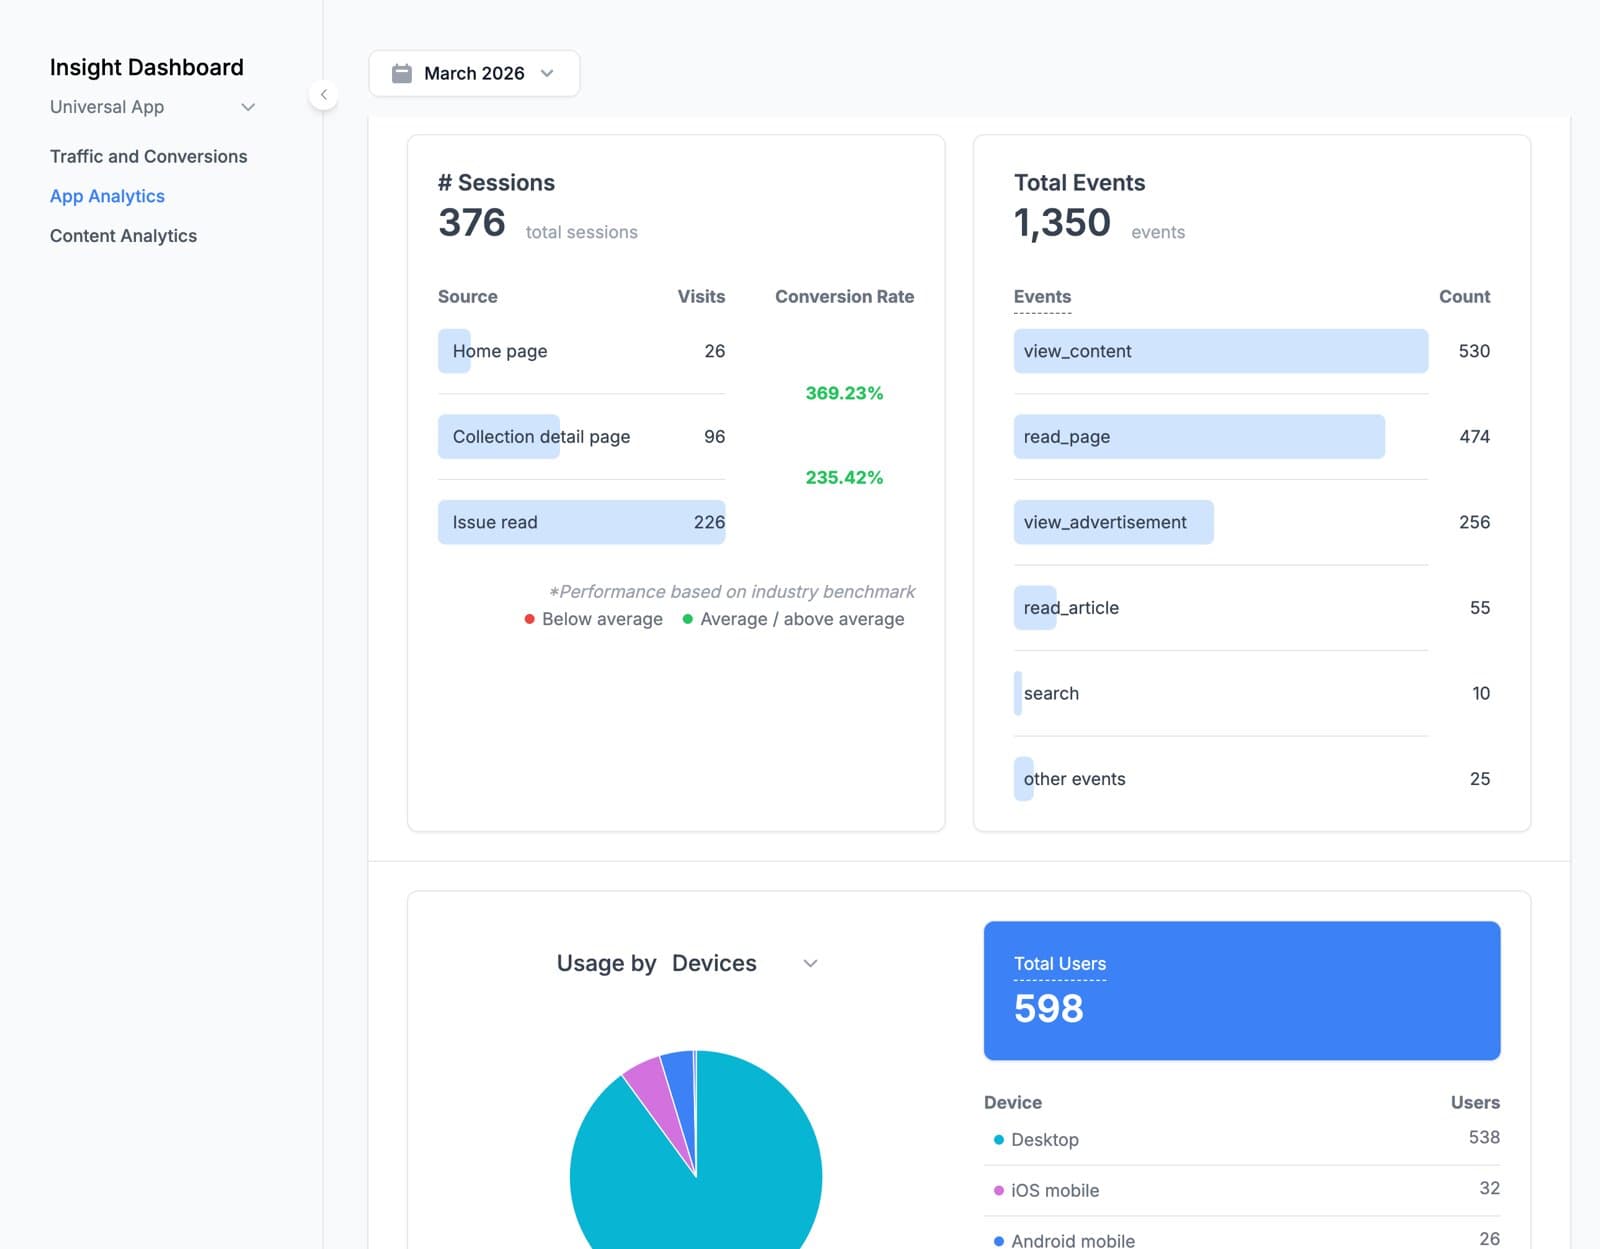Click the Insight Dashboard title

pyautogui.click(x=147, y=67)
